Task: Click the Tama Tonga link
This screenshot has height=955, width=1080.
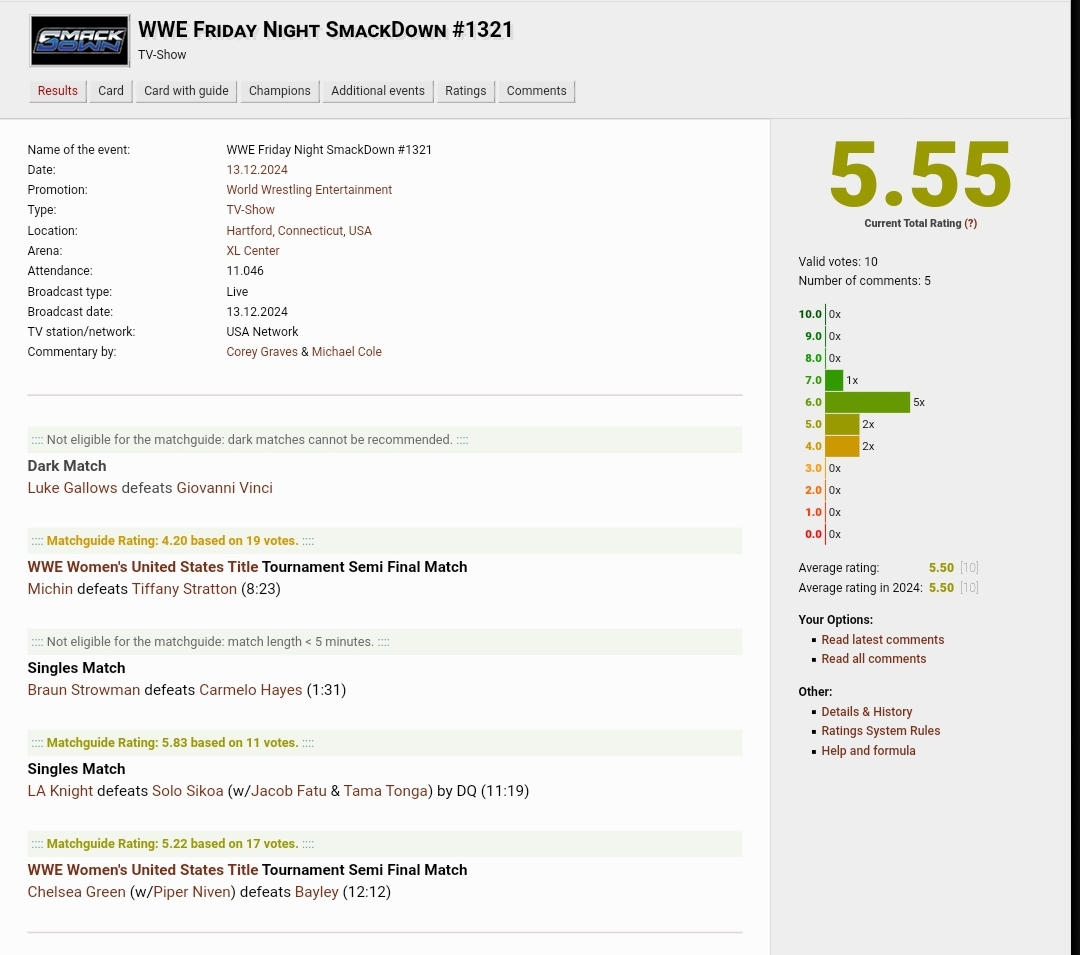Action: pos(386,790)
